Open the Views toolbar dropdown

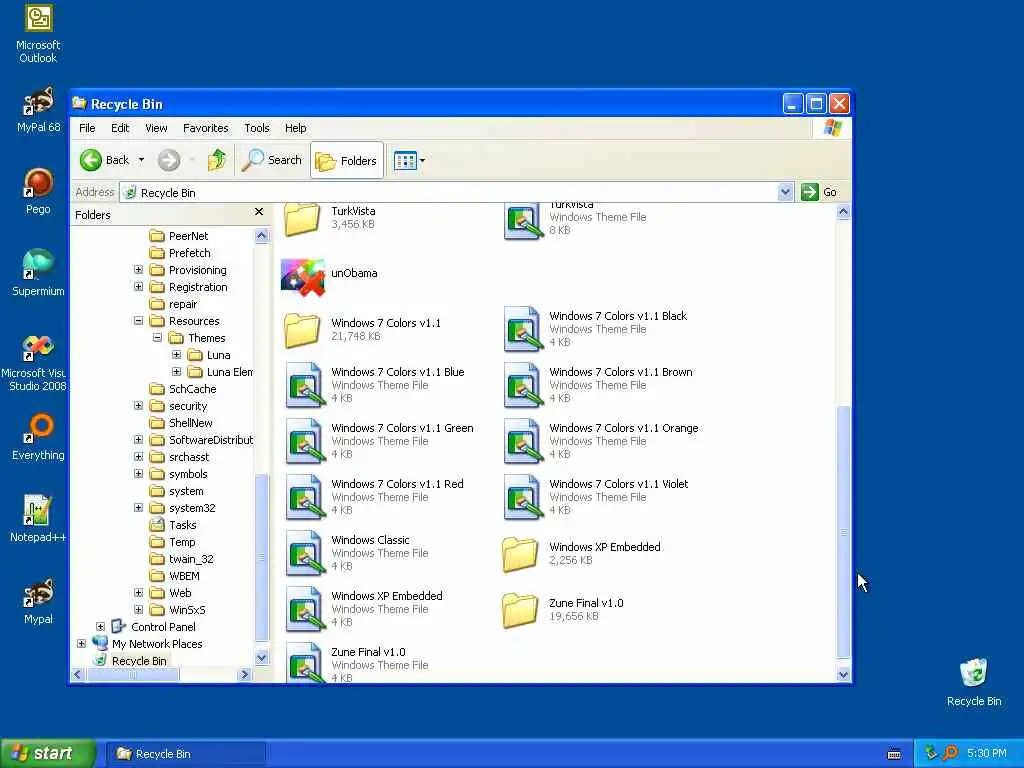pos(409,161)
